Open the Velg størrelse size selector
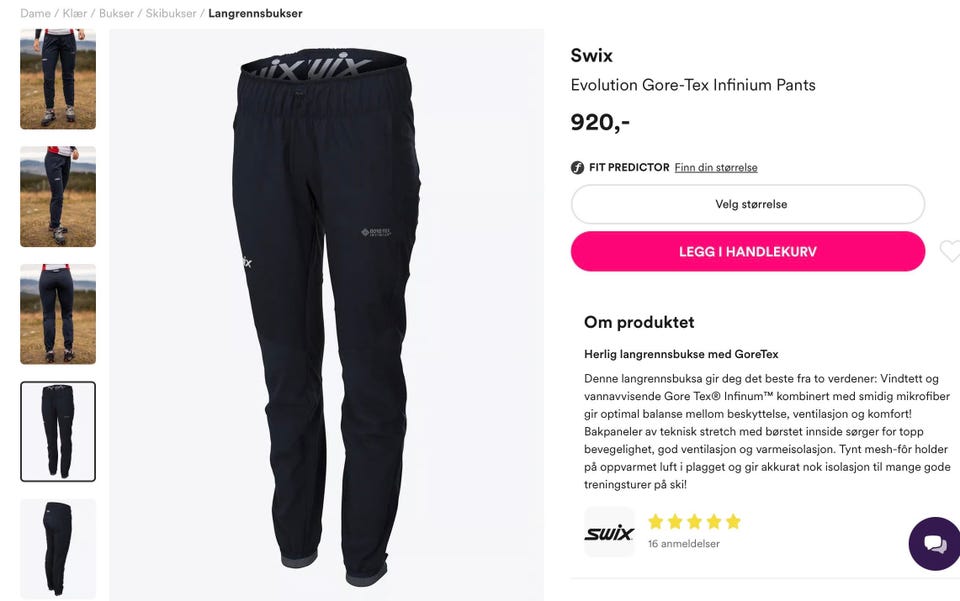The image size is (960, 601). click(x=748, y=204)
